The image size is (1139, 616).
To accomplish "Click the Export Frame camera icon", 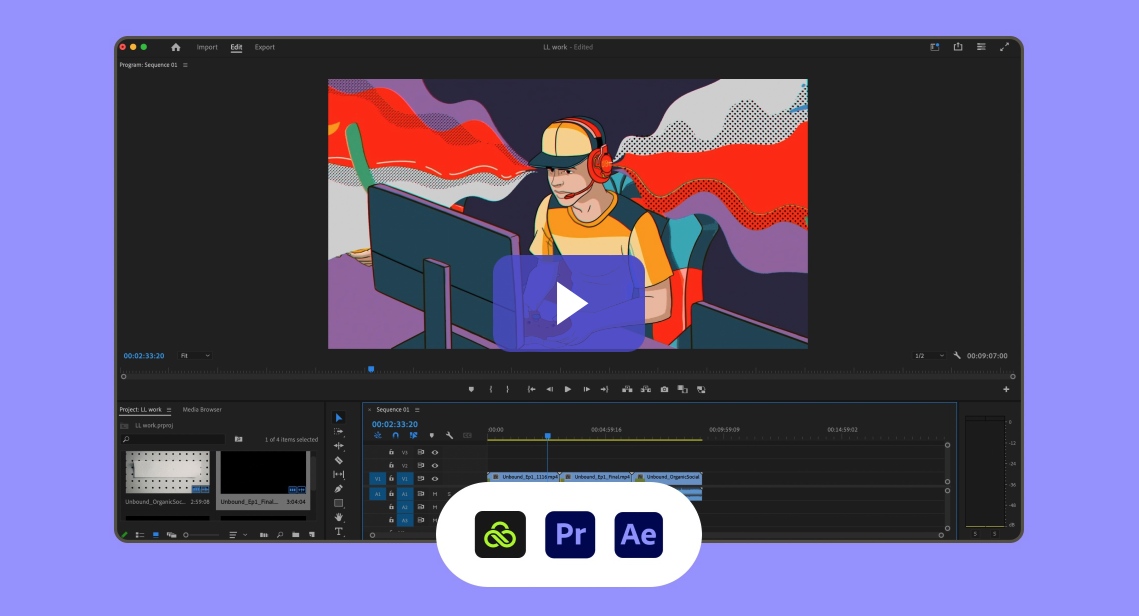I will pyautogui.click(x=664, y=389).
